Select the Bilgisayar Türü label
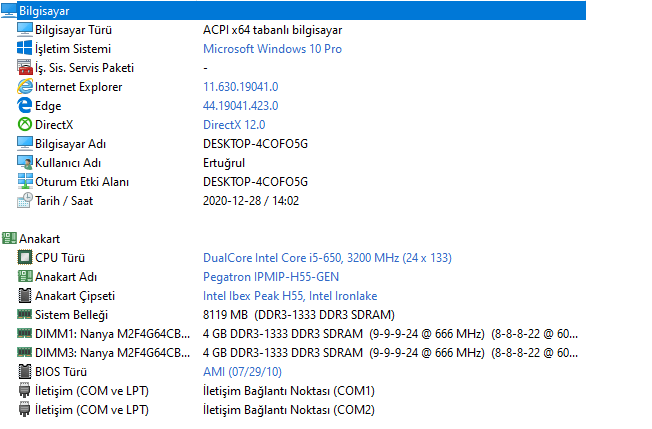Image resolution: width=652 pixels, height=429 pixels. pos(73,30)
